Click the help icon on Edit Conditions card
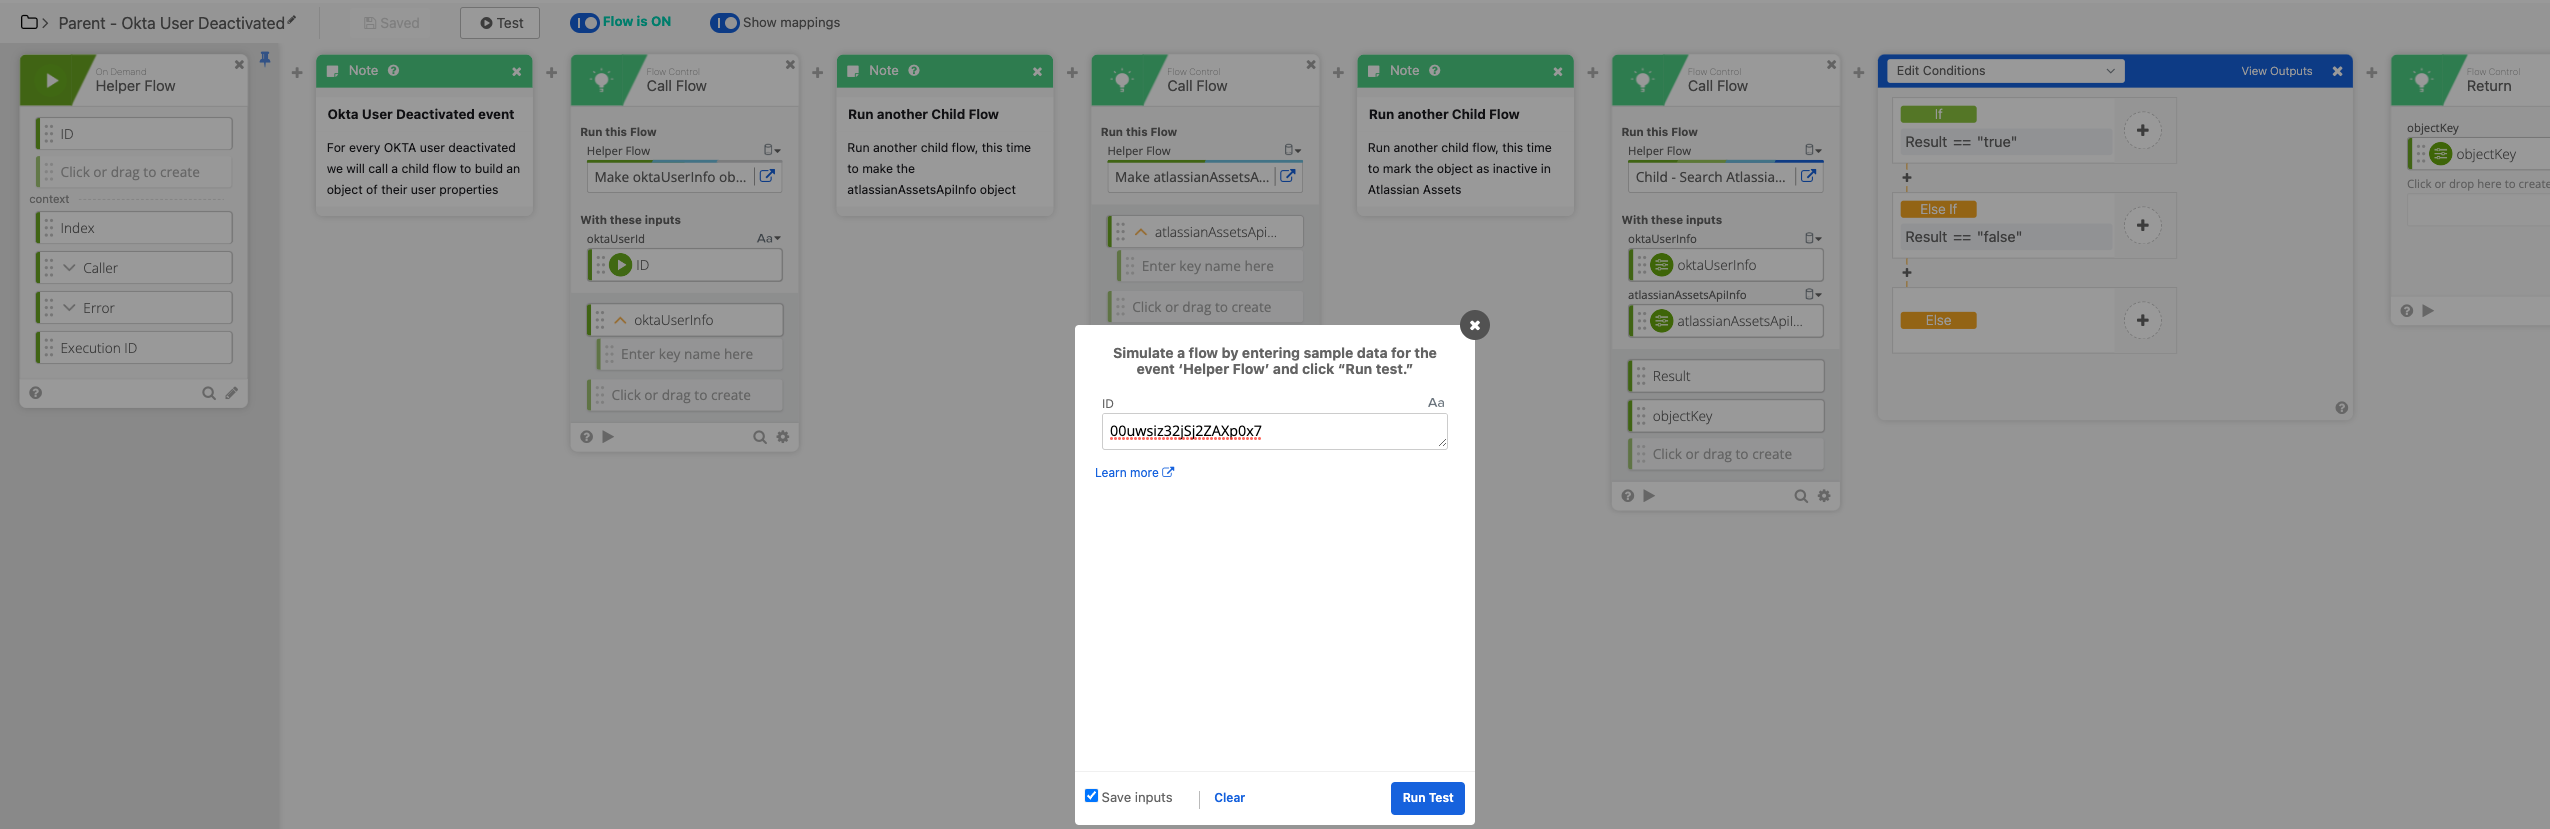2550x829 pixels. [x=2341, y=408]
